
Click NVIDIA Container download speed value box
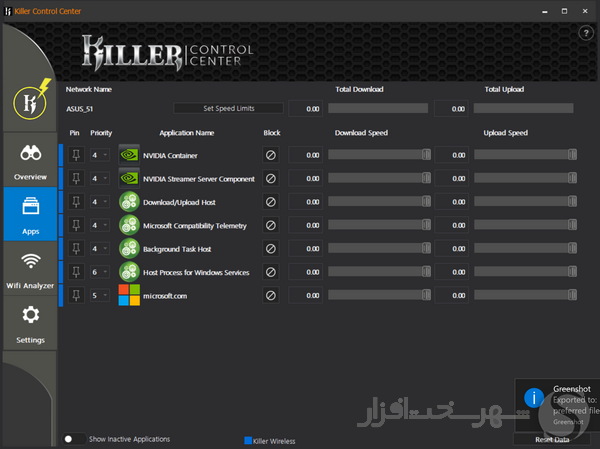click(x=305, y=155)
